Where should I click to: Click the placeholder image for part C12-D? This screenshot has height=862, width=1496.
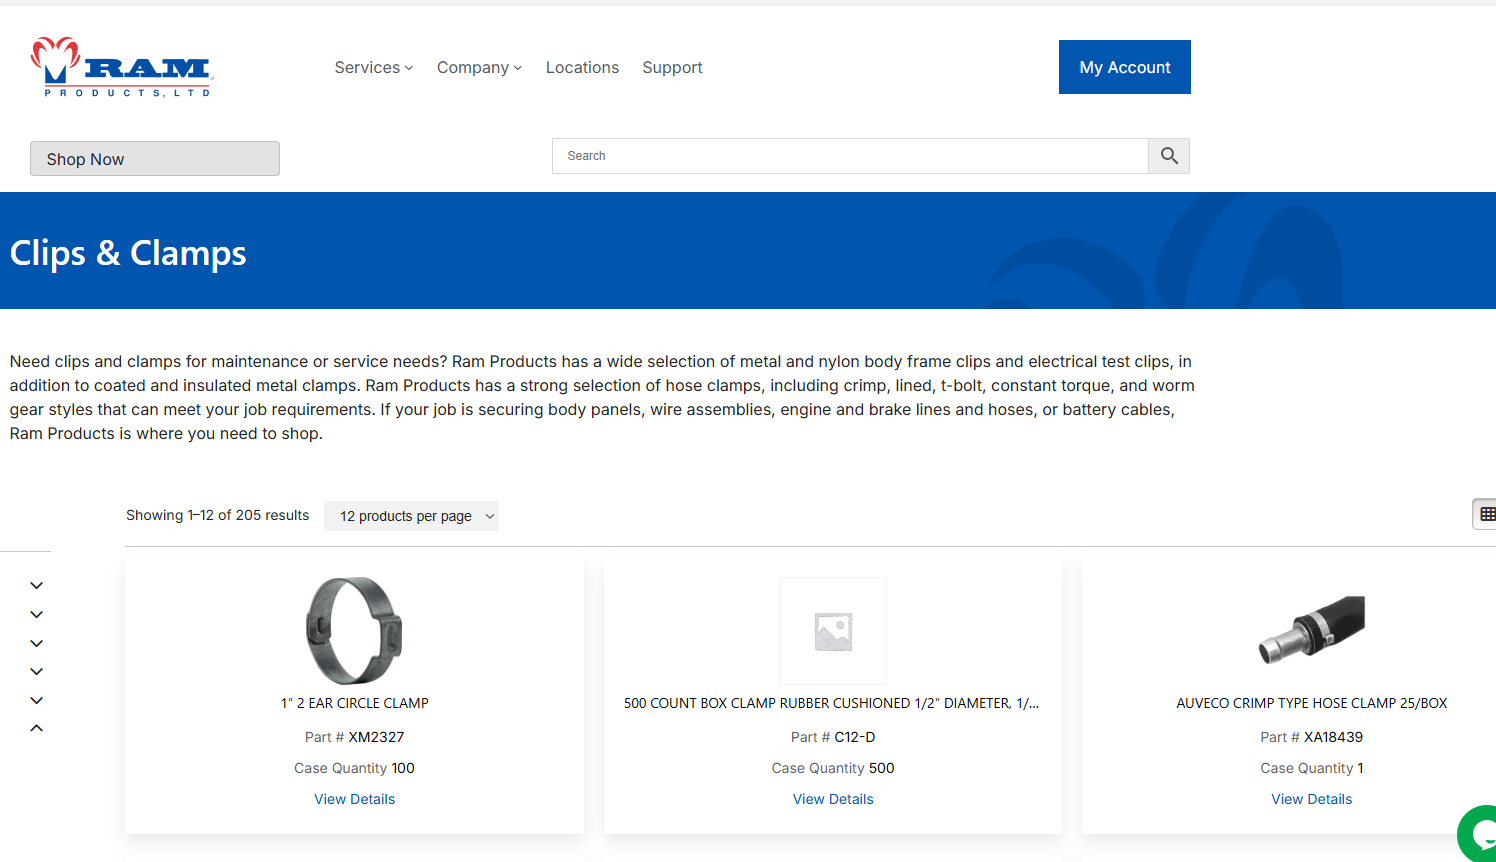[x=833, y=631]
